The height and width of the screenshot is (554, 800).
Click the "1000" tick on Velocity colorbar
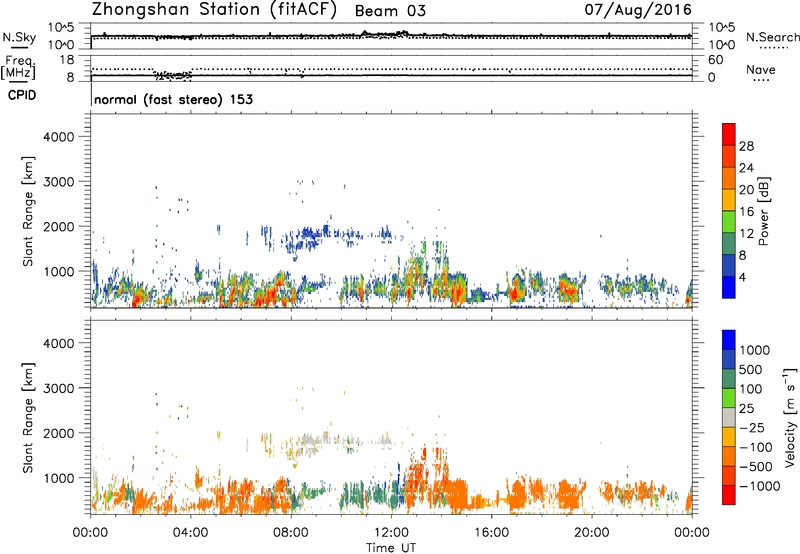click(755, 350)
